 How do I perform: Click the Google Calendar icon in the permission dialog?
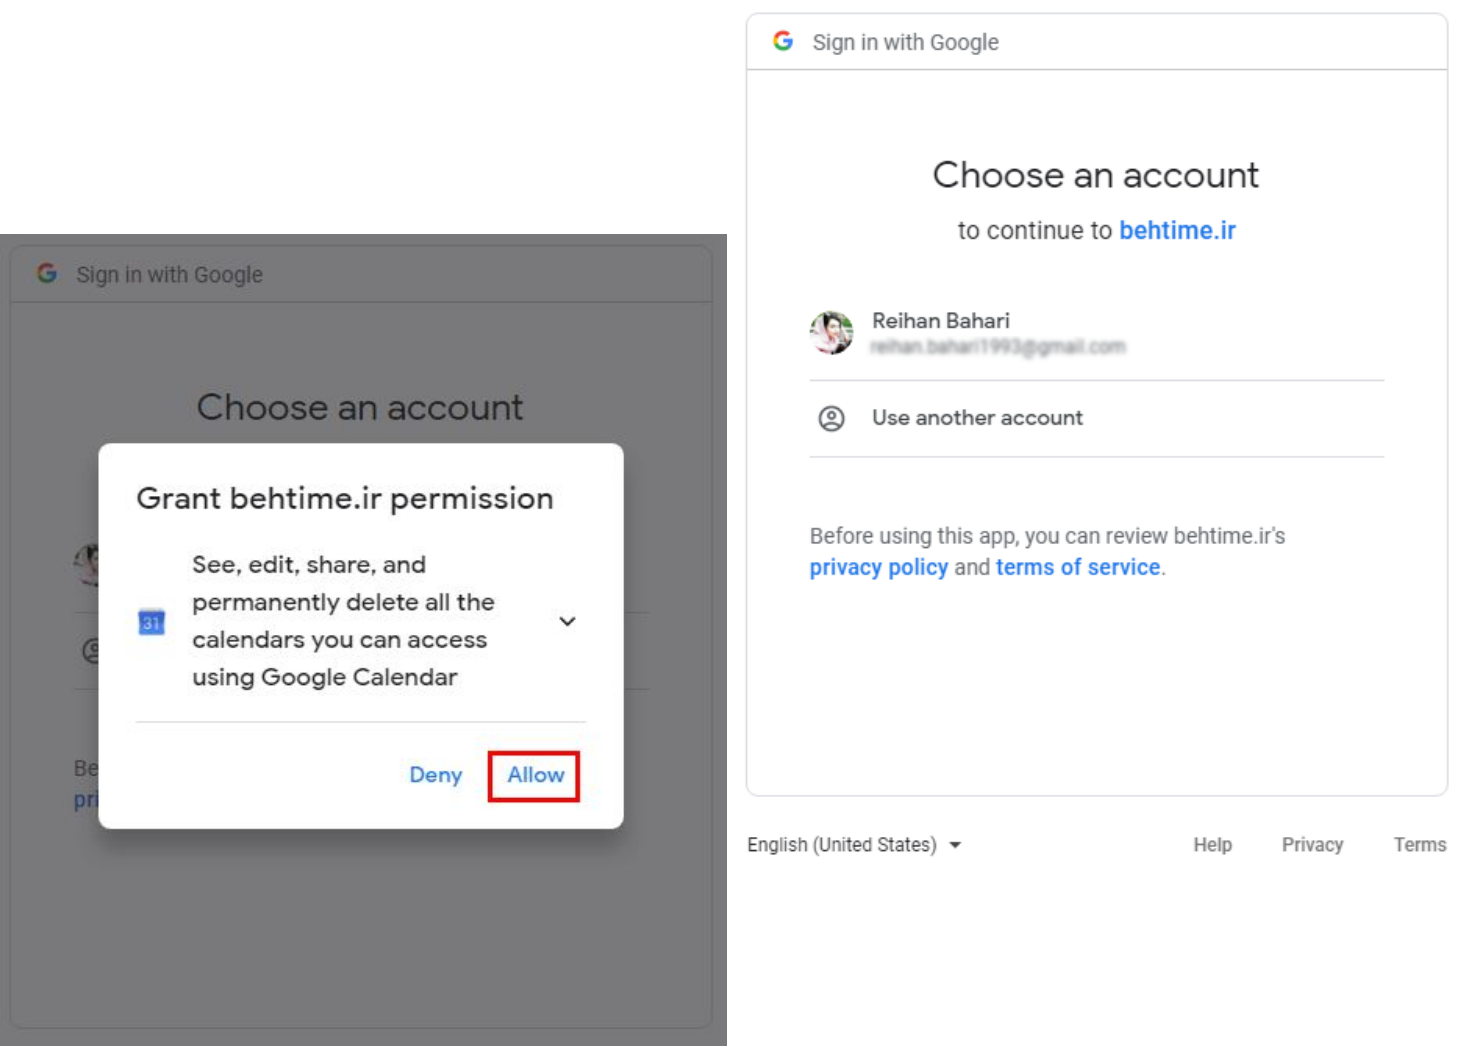click(151, 622)
